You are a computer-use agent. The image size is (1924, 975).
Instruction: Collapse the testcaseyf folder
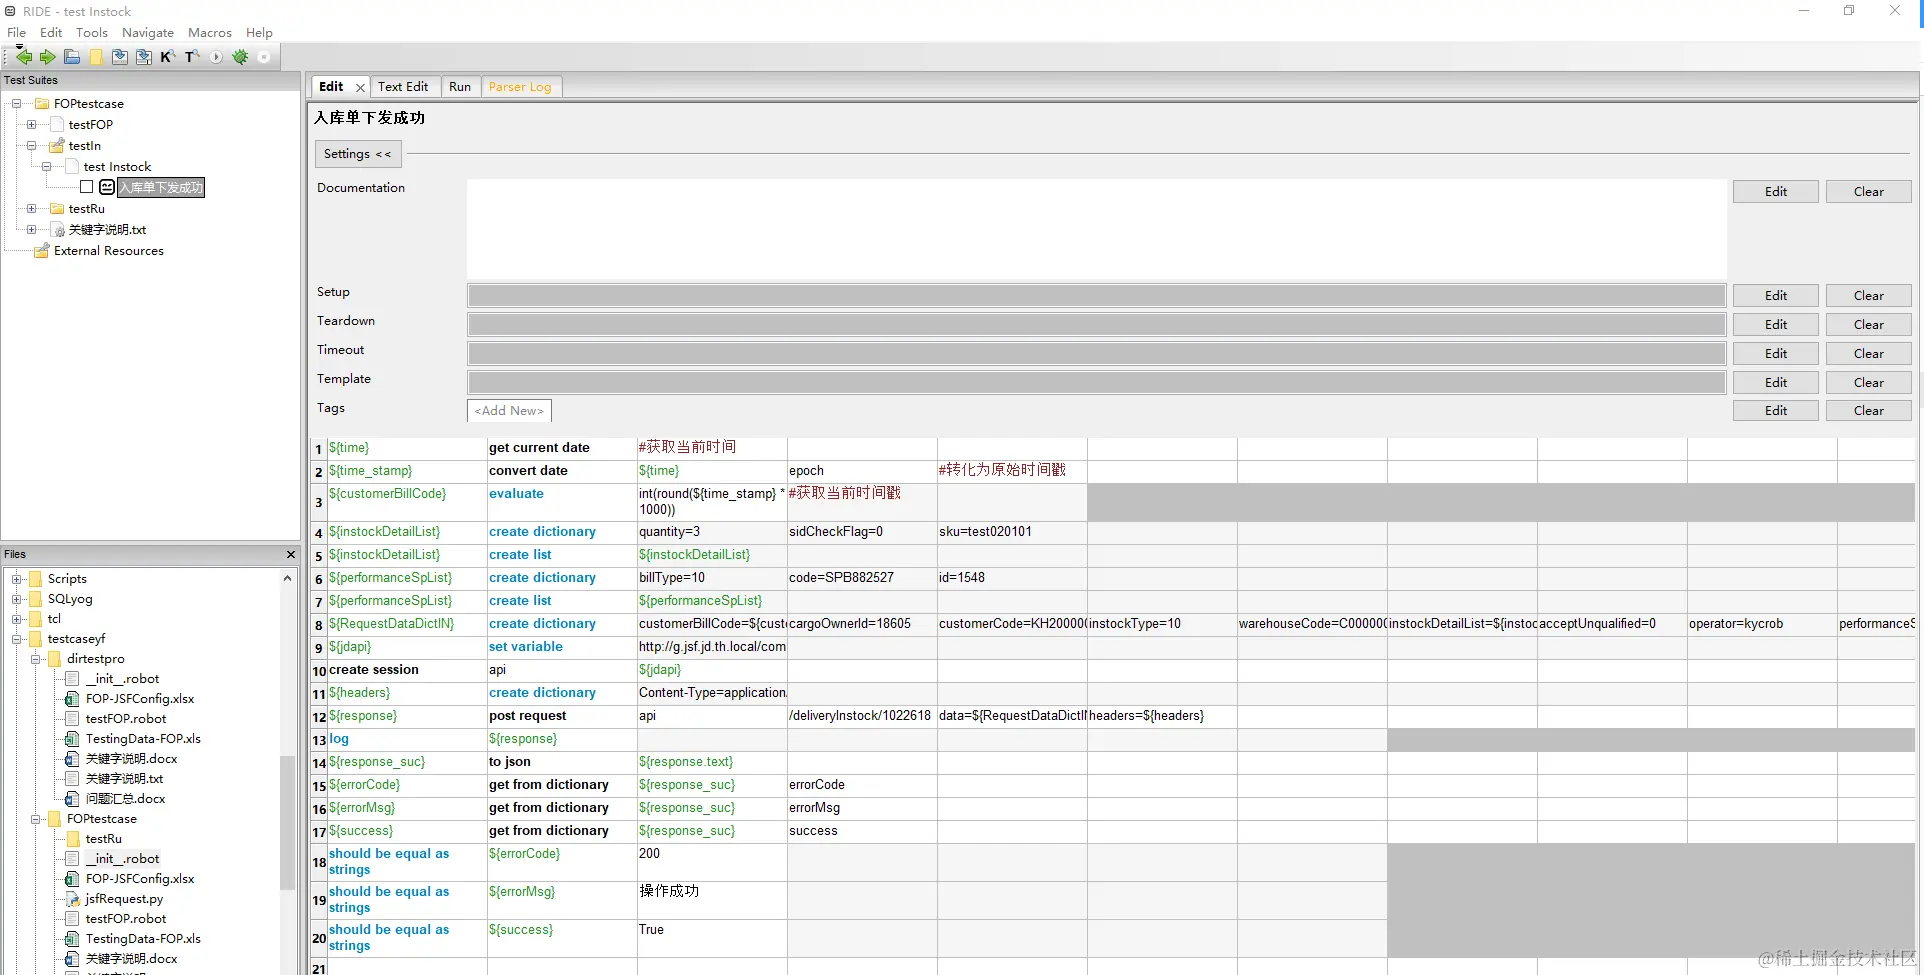point(16,639)
